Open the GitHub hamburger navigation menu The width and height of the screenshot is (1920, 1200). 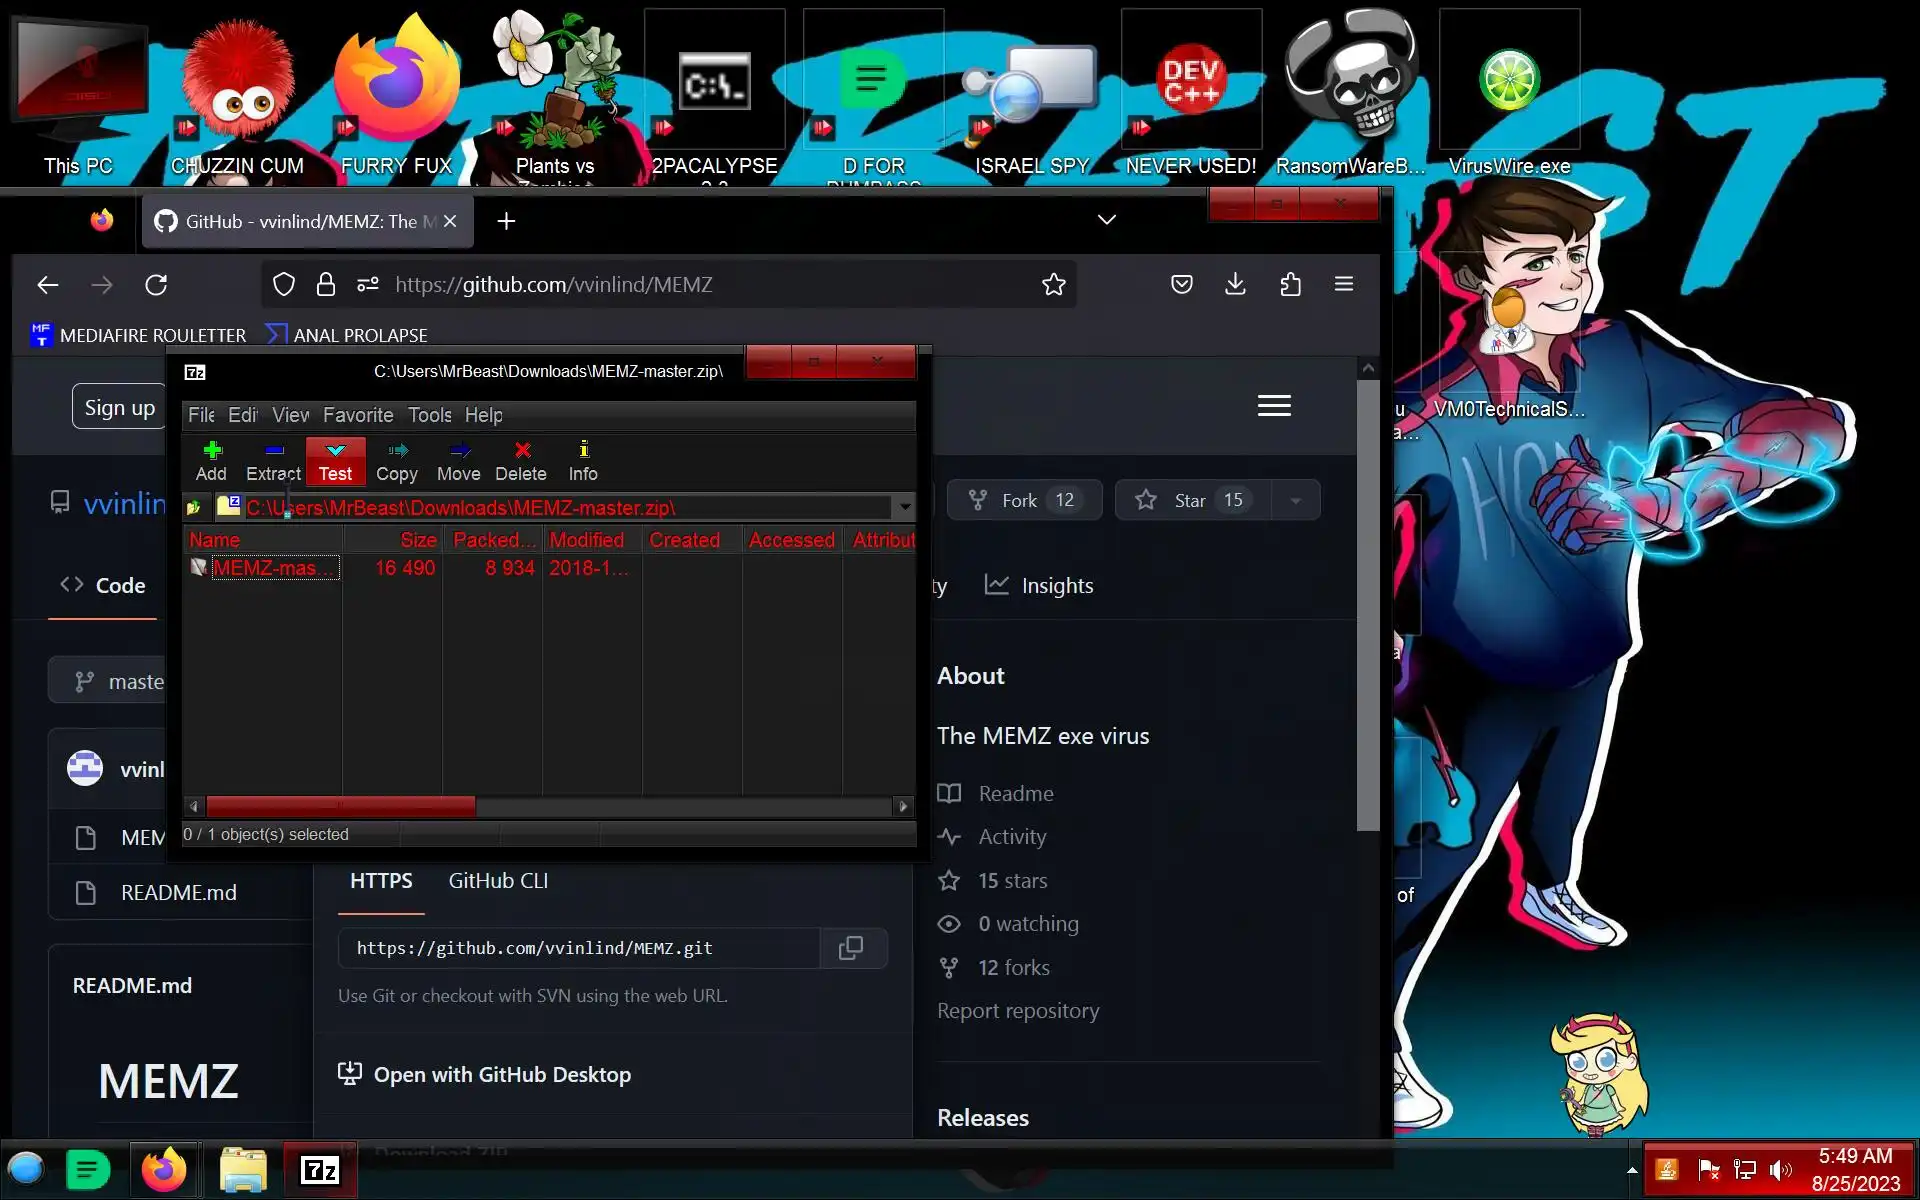pyautogui.click(x=1273, y=406)
